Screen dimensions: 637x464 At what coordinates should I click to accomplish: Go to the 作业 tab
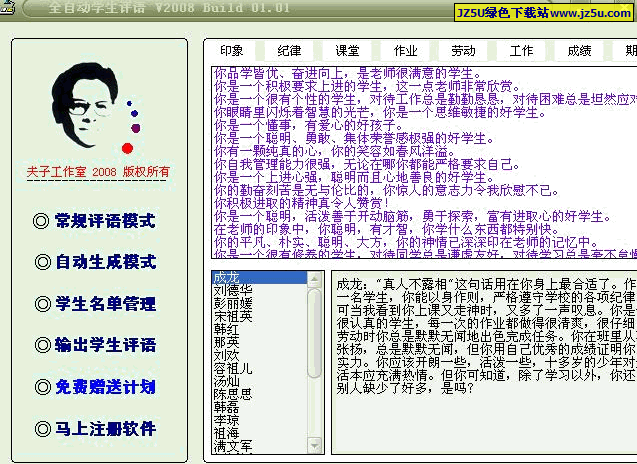[x=405, y=50]
